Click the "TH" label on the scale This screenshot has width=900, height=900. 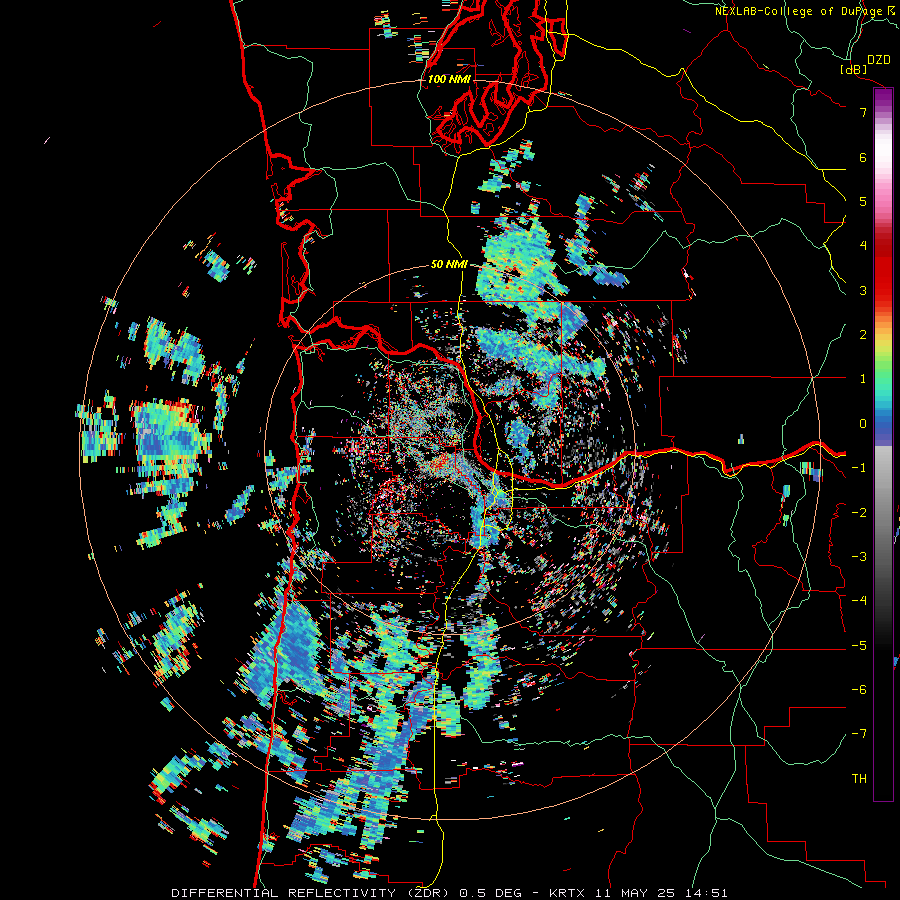[859, 779]
